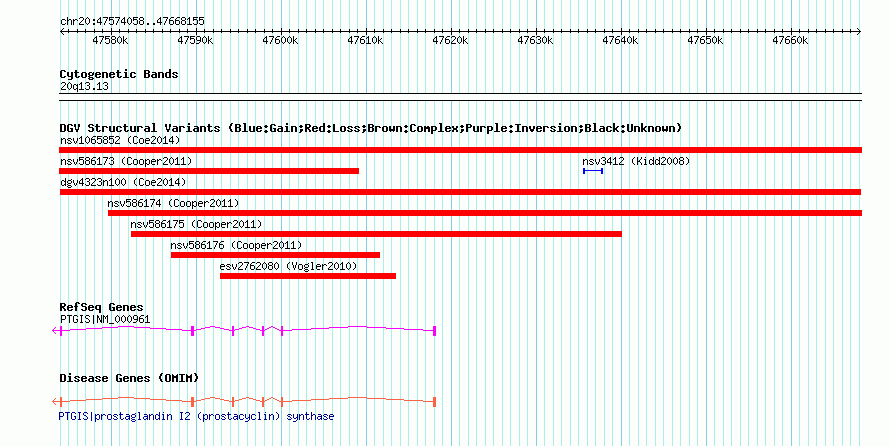
Task: Click the nsv586174 (Cooper2011) loss bar
Action: tap(485, 213)
